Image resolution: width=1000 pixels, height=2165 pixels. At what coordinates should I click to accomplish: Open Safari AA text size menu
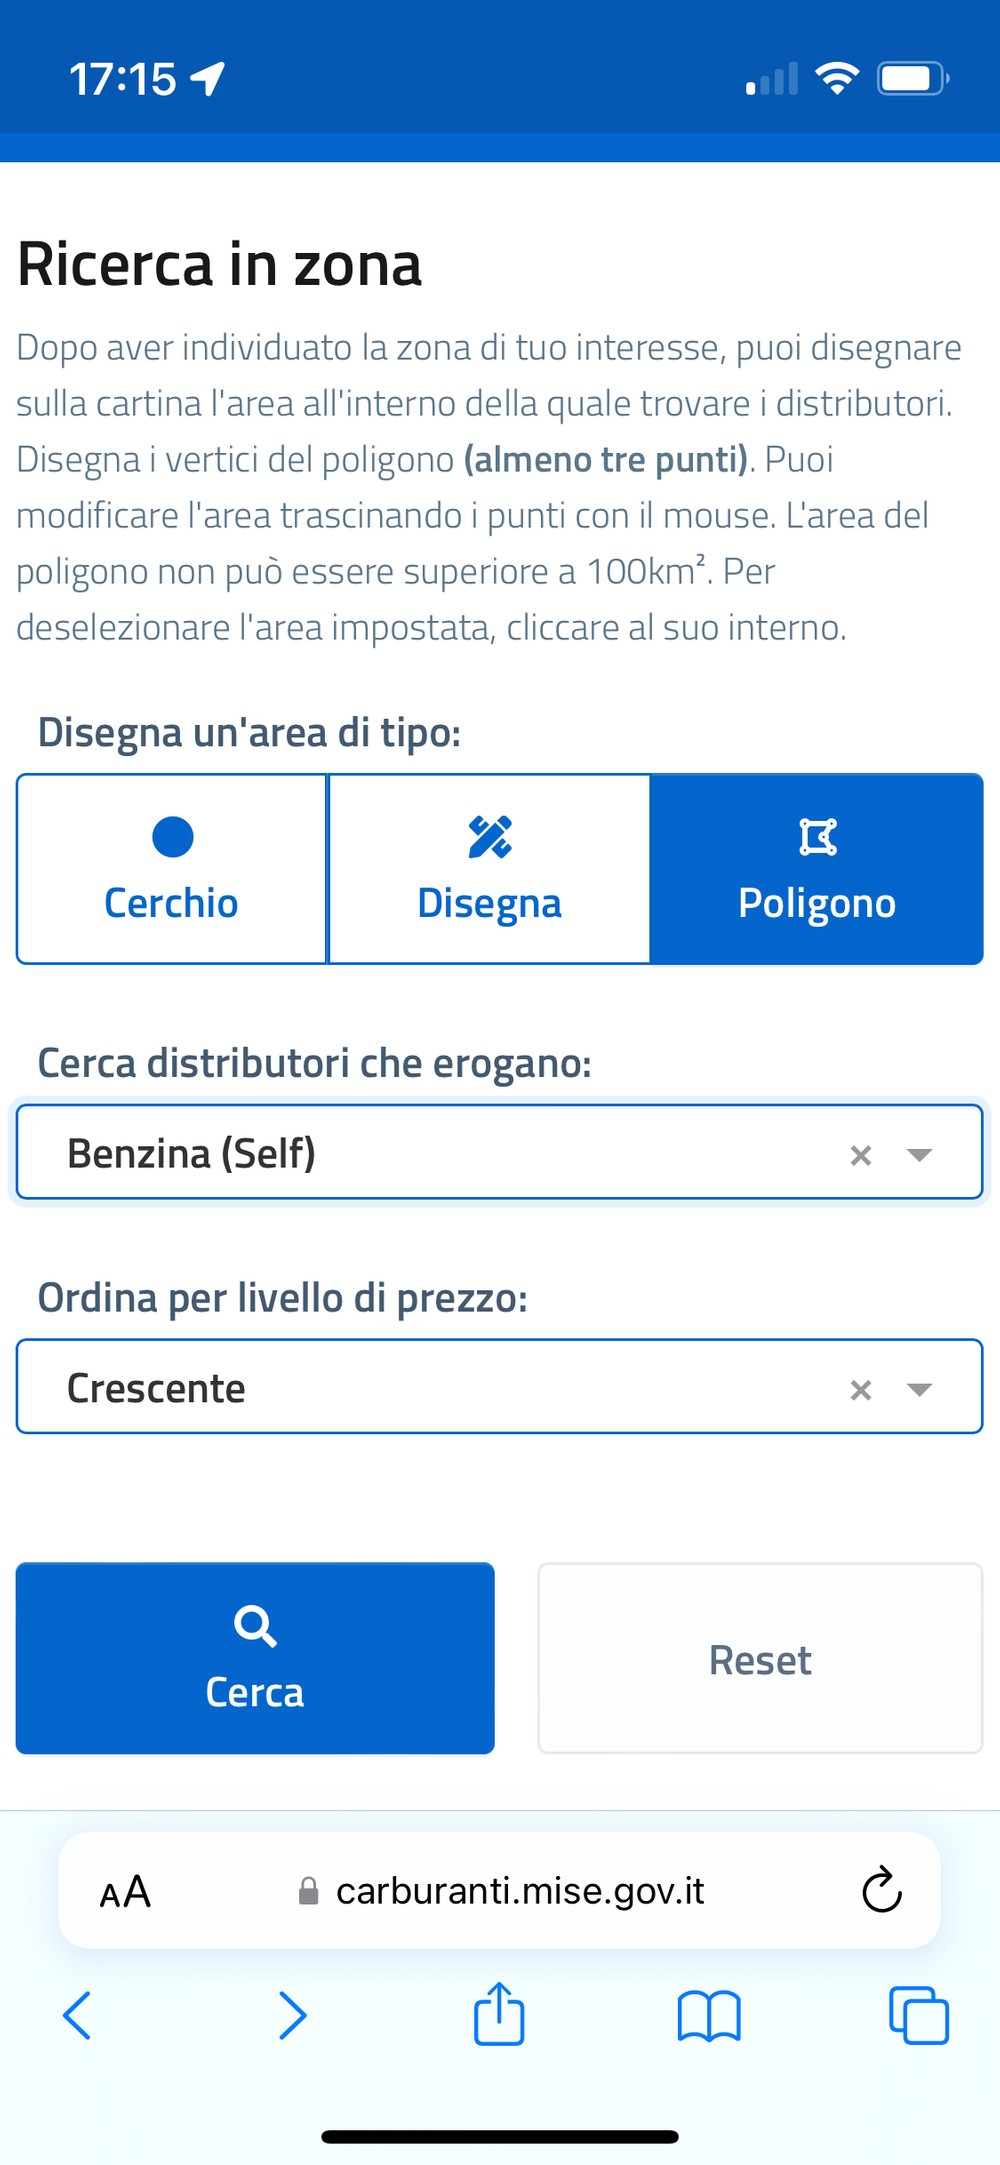tap(125, 1892)
